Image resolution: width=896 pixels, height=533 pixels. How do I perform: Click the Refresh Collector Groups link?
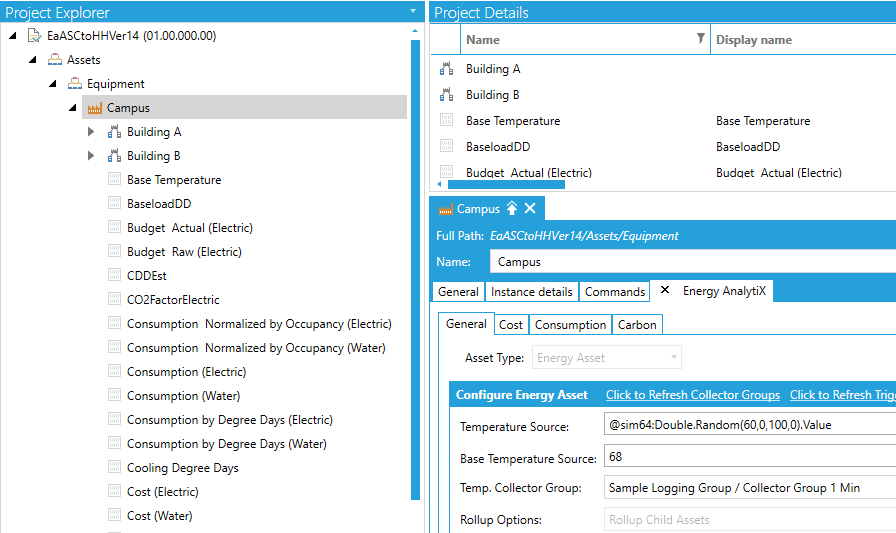tap(692, 395)
